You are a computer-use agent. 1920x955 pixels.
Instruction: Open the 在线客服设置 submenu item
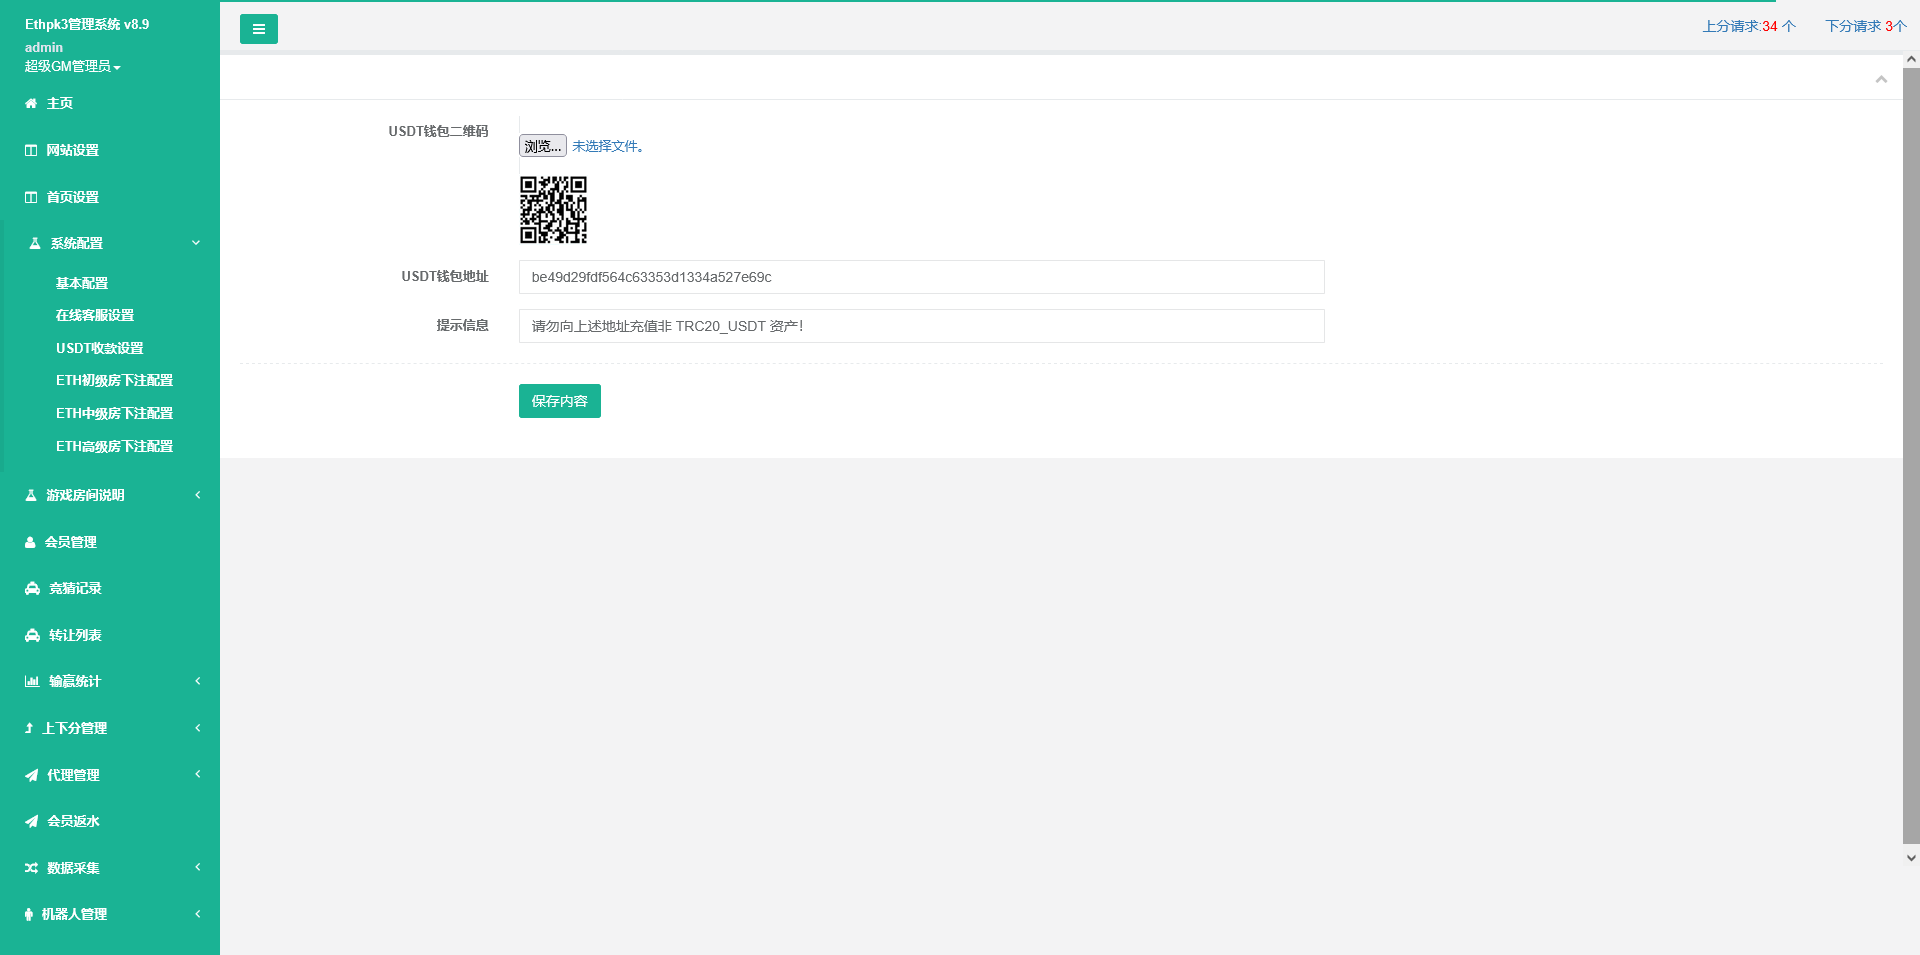click(x=95, y=315)
